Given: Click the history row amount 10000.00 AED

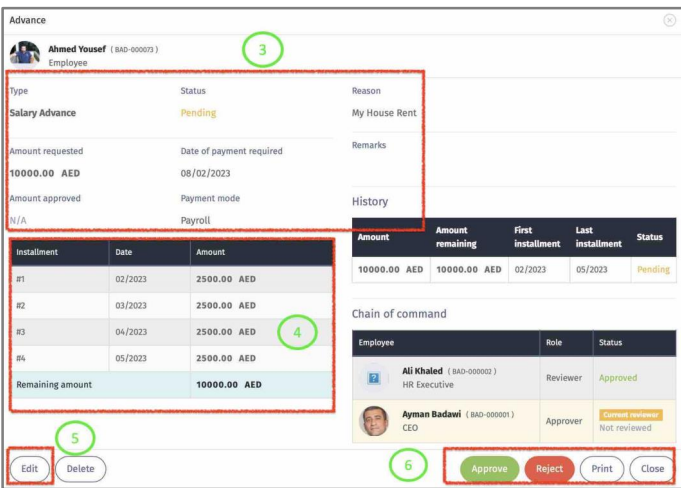Looking at the screenshot, I should click(388, 270).
